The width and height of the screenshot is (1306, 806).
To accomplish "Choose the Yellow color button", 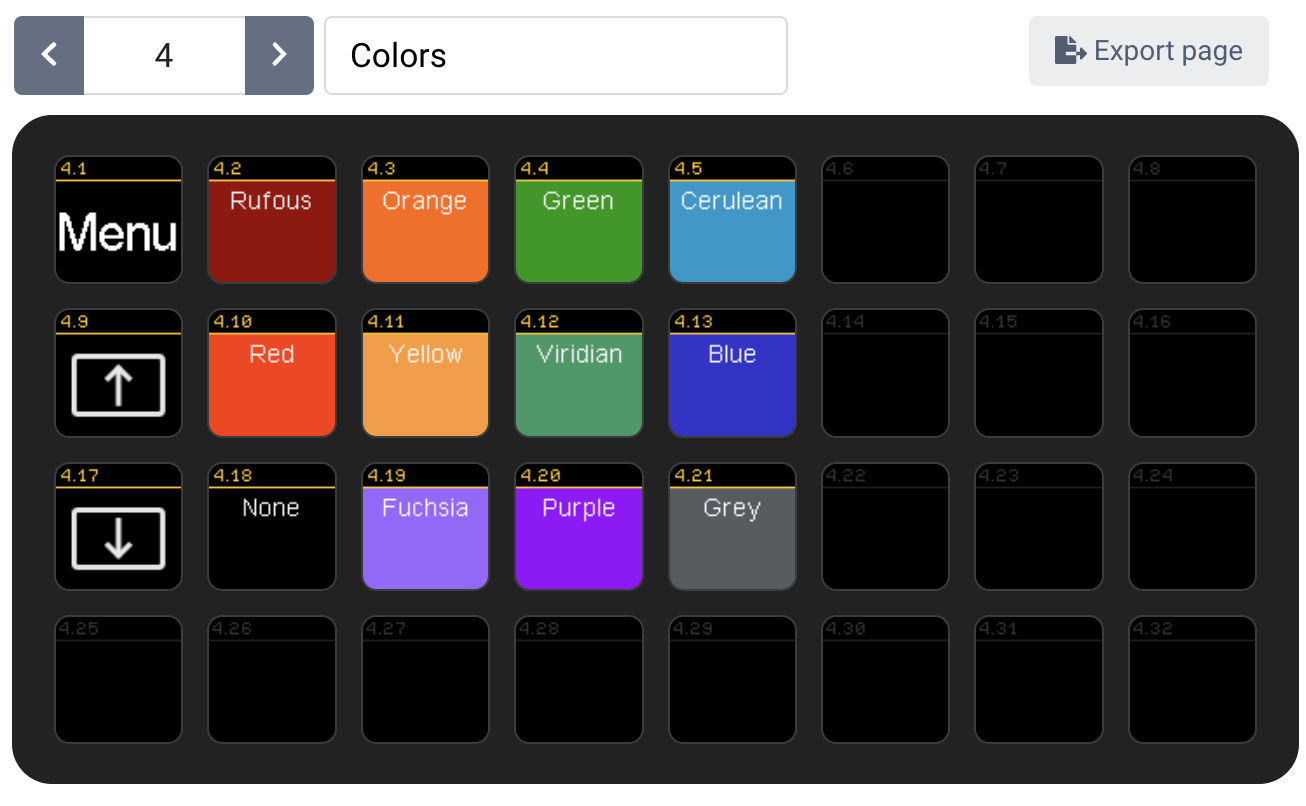I will click(425, 375).
